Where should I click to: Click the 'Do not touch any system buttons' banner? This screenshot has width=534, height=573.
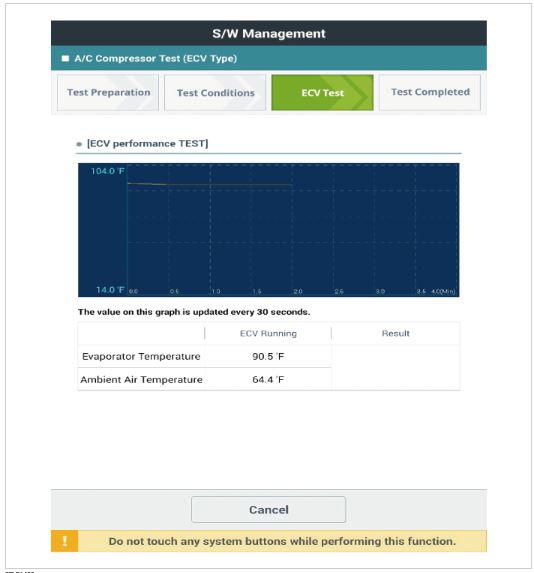pos(269,541)
